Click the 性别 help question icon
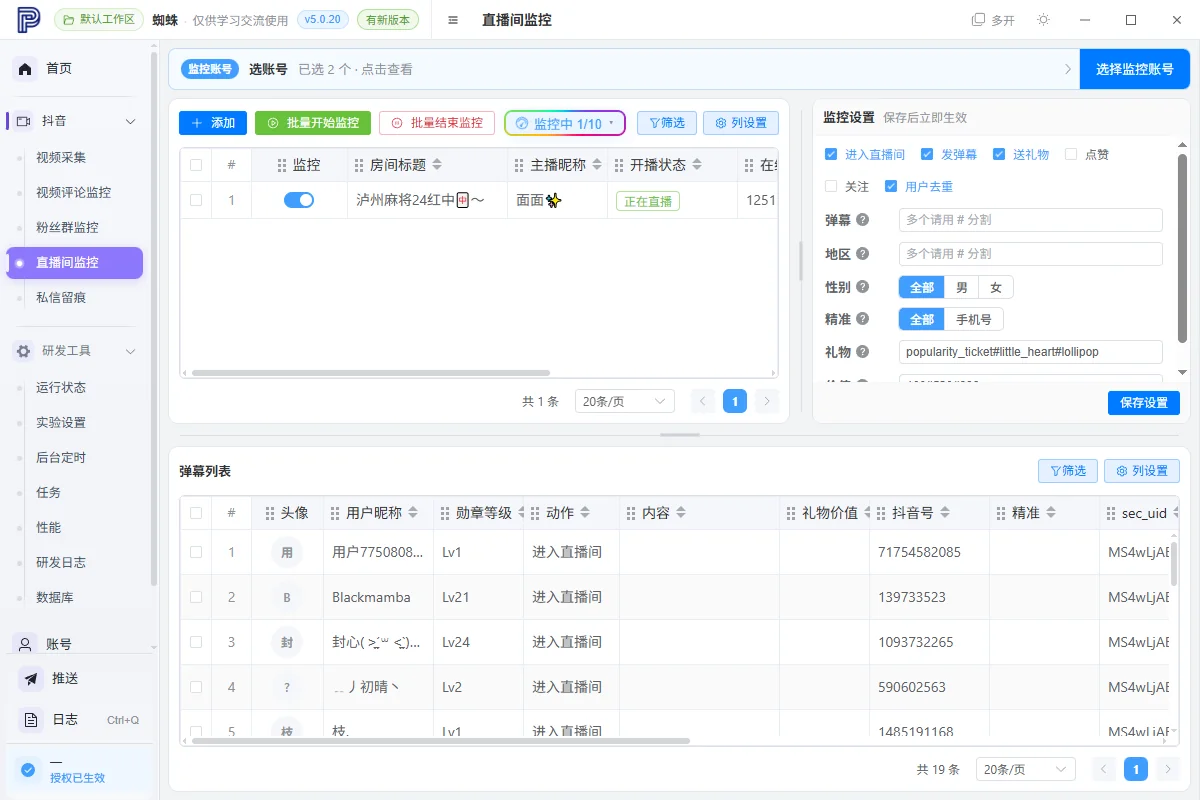 tap(863, 287)
